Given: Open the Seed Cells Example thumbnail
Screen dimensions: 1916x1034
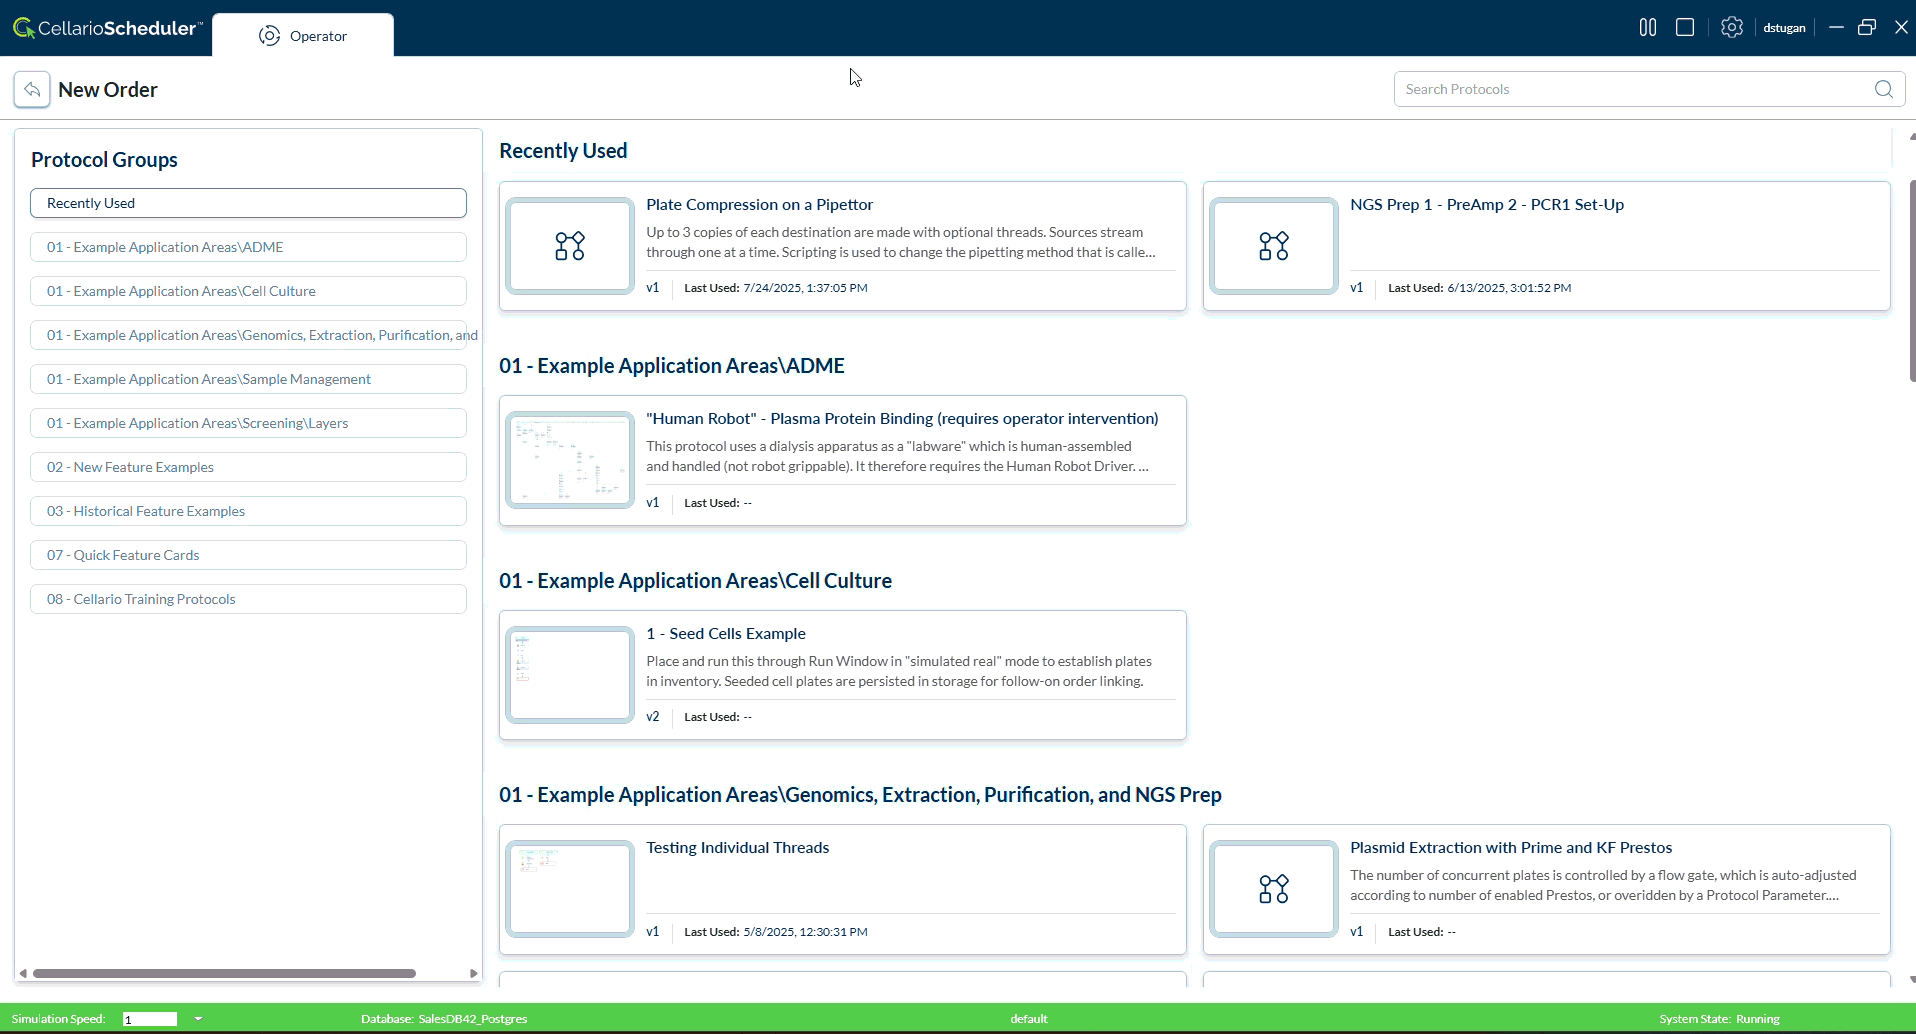Looking at the screenshot, I should 570,675.
